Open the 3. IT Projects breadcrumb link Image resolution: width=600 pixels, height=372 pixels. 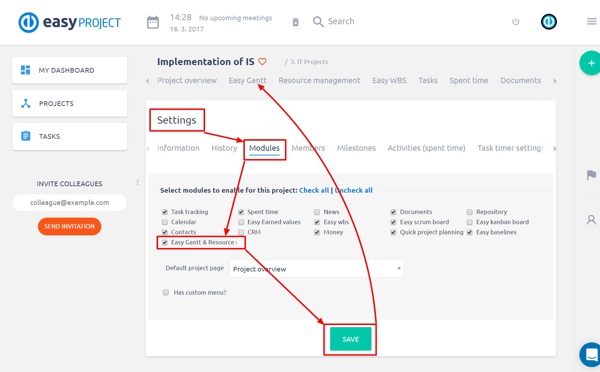coord(309,62)
